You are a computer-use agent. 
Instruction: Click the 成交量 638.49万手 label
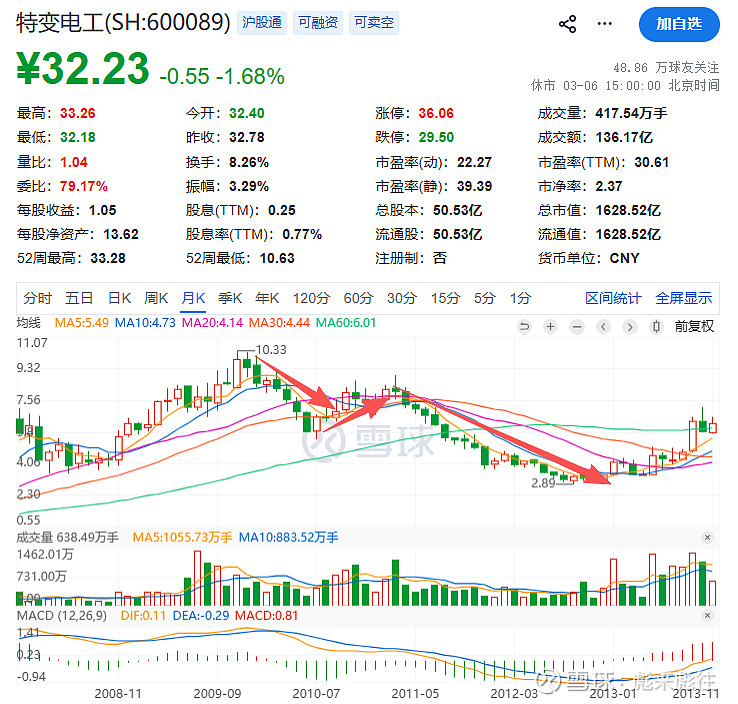click(67, 537)
